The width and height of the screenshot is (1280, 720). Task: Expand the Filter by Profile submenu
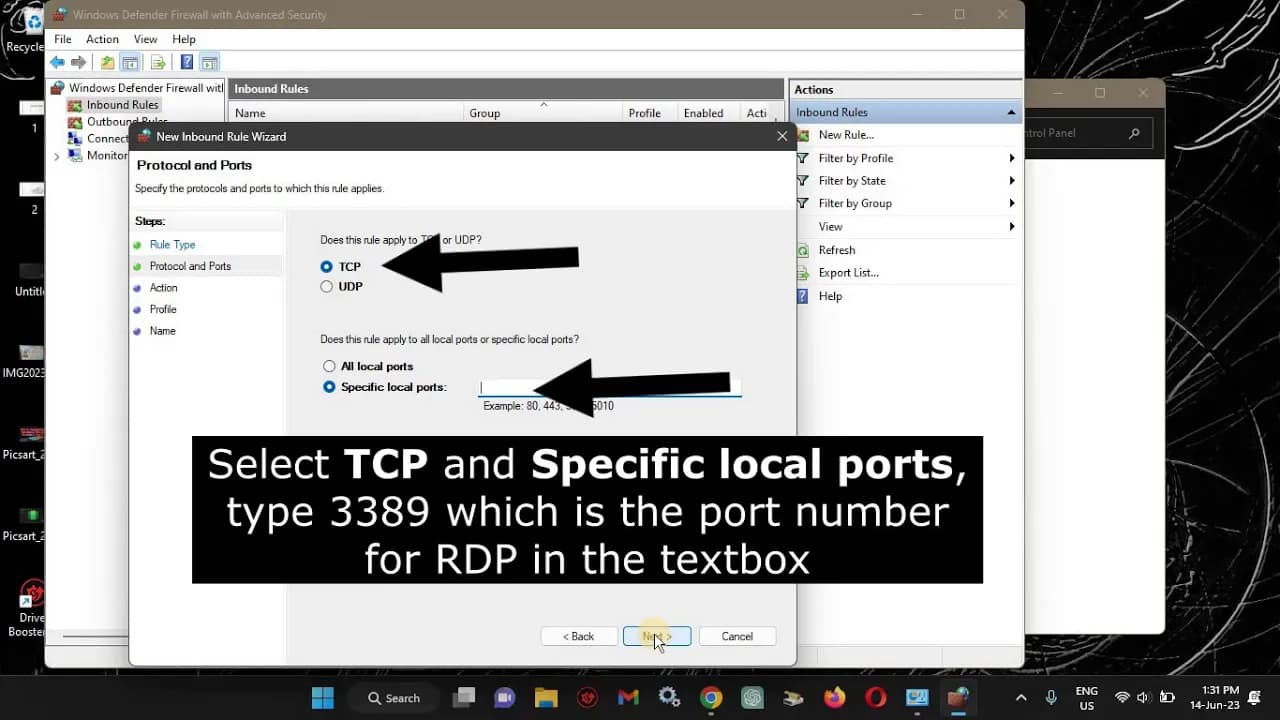pyautogui.click(x=855, y=157)
